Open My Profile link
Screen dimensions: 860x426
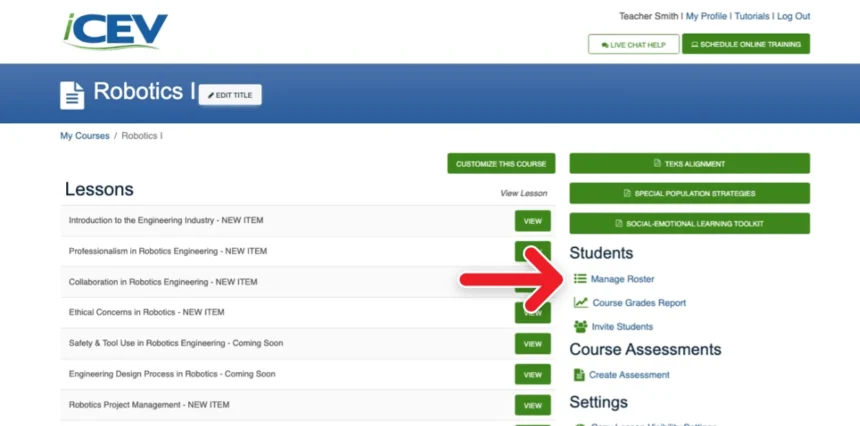coord(706,17)
